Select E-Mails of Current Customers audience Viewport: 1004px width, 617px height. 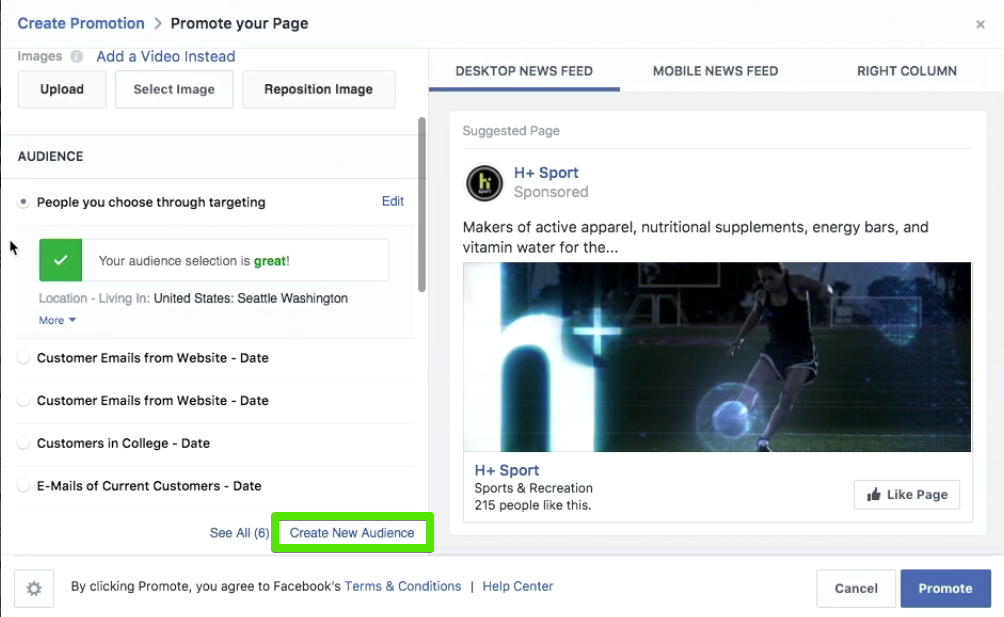point(23,486)
